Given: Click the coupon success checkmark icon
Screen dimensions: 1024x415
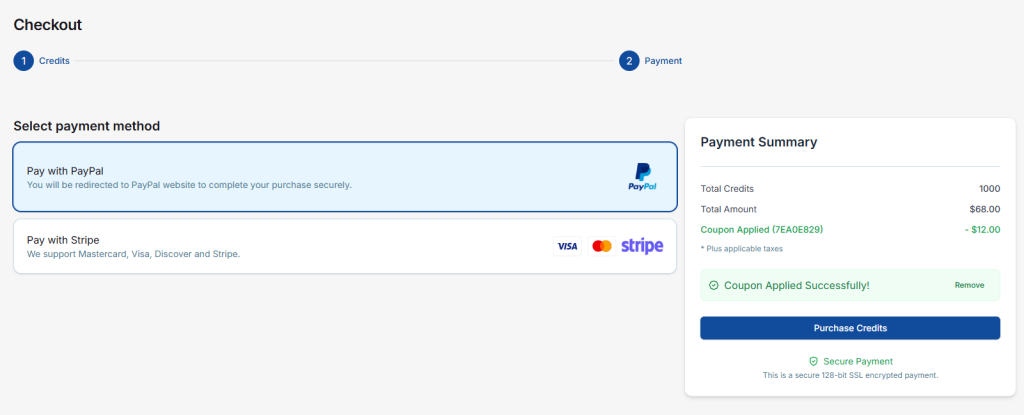Looking at the screenshot, I should pyautogui.click(x=713, y=285).
